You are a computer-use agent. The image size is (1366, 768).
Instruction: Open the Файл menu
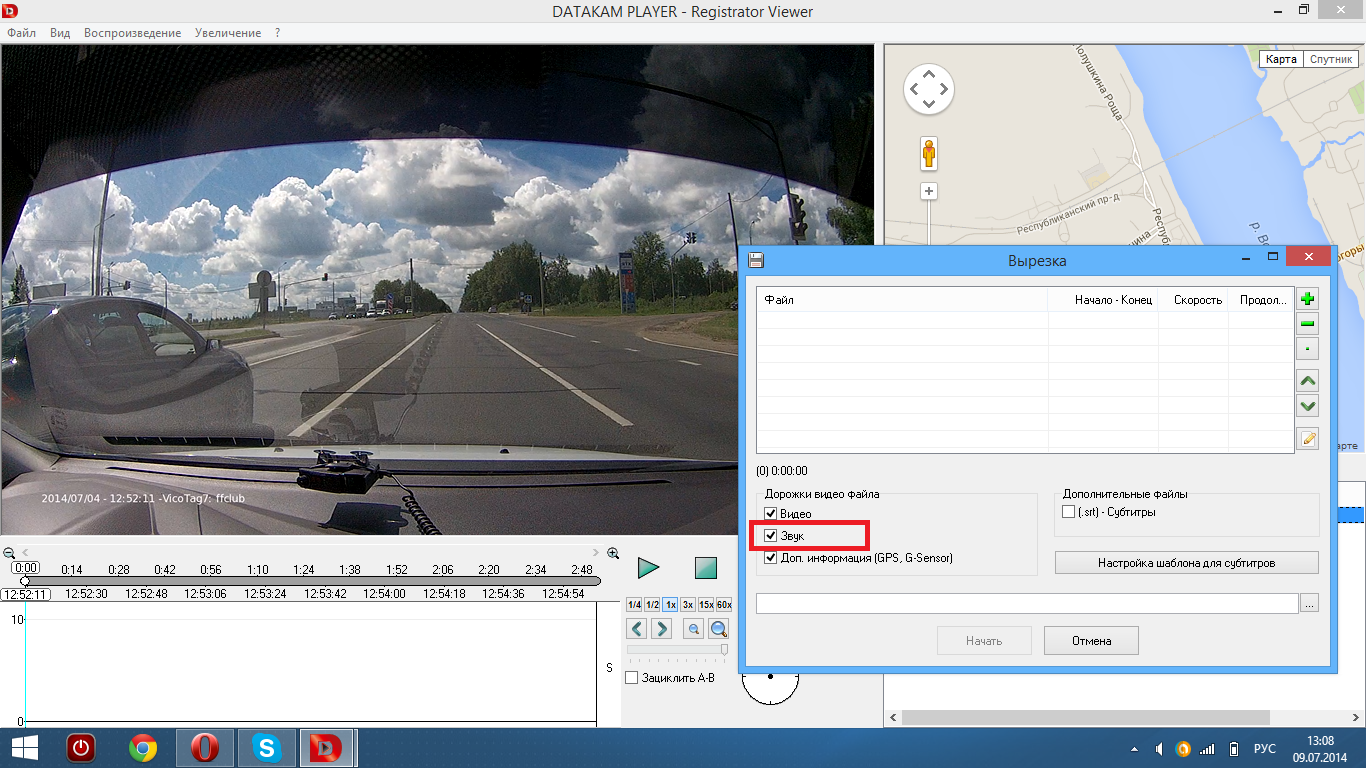click(x=21, y=33)
